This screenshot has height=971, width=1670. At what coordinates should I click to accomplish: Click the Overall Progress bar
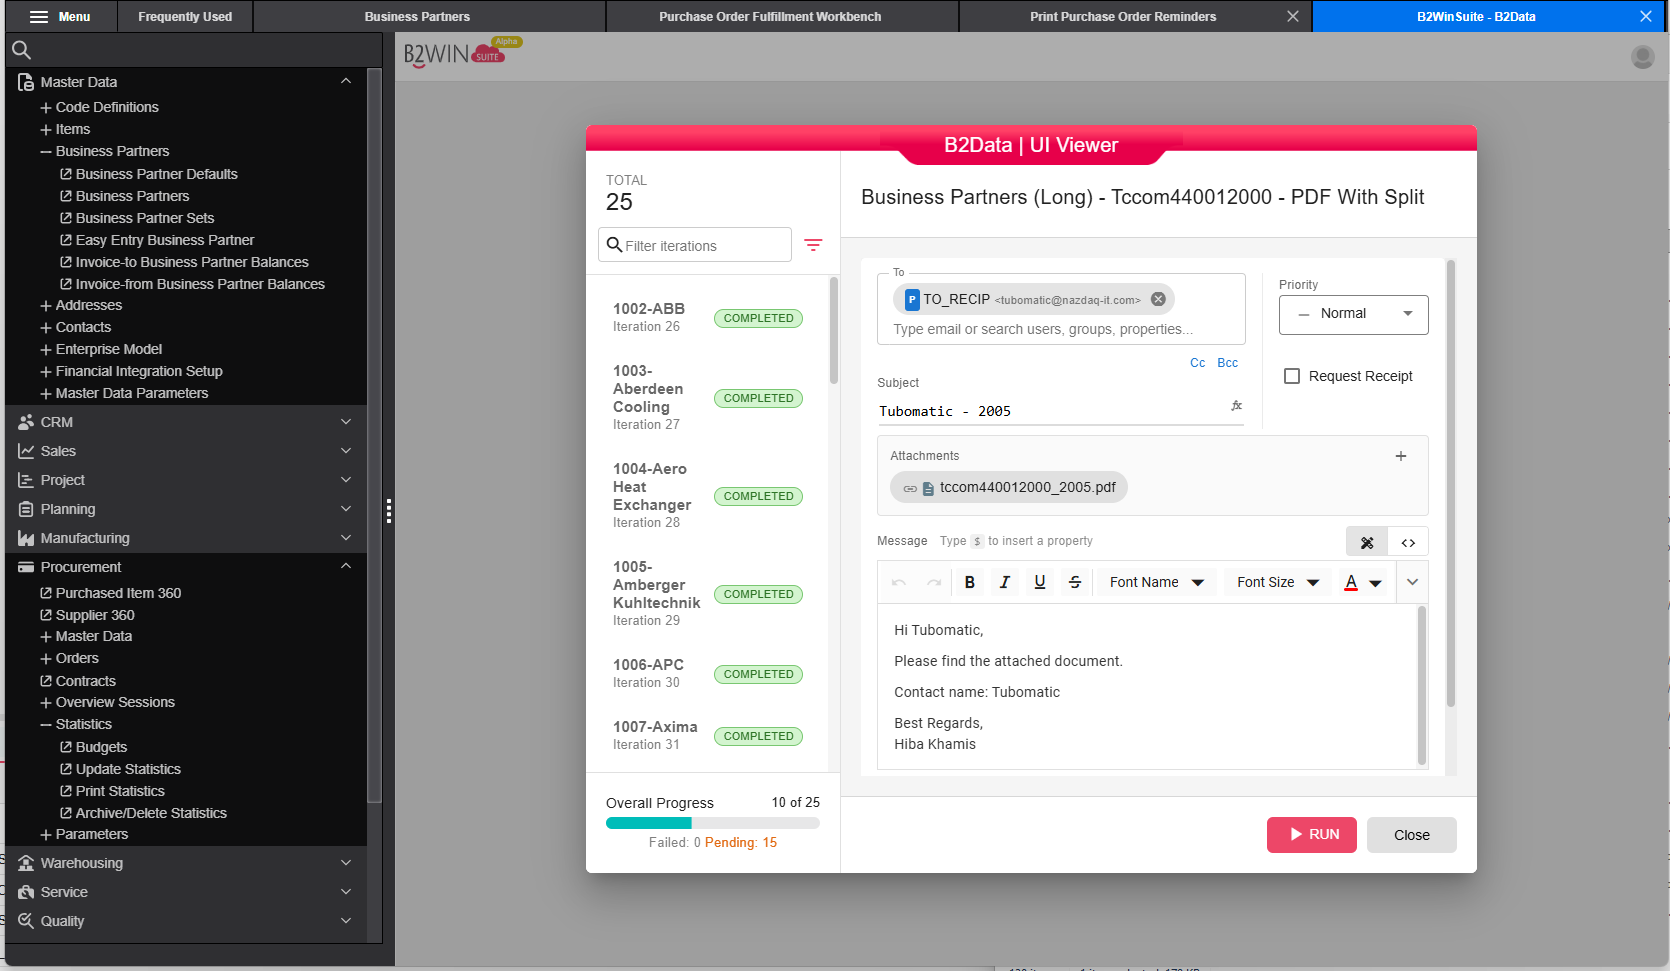(713, 823)
